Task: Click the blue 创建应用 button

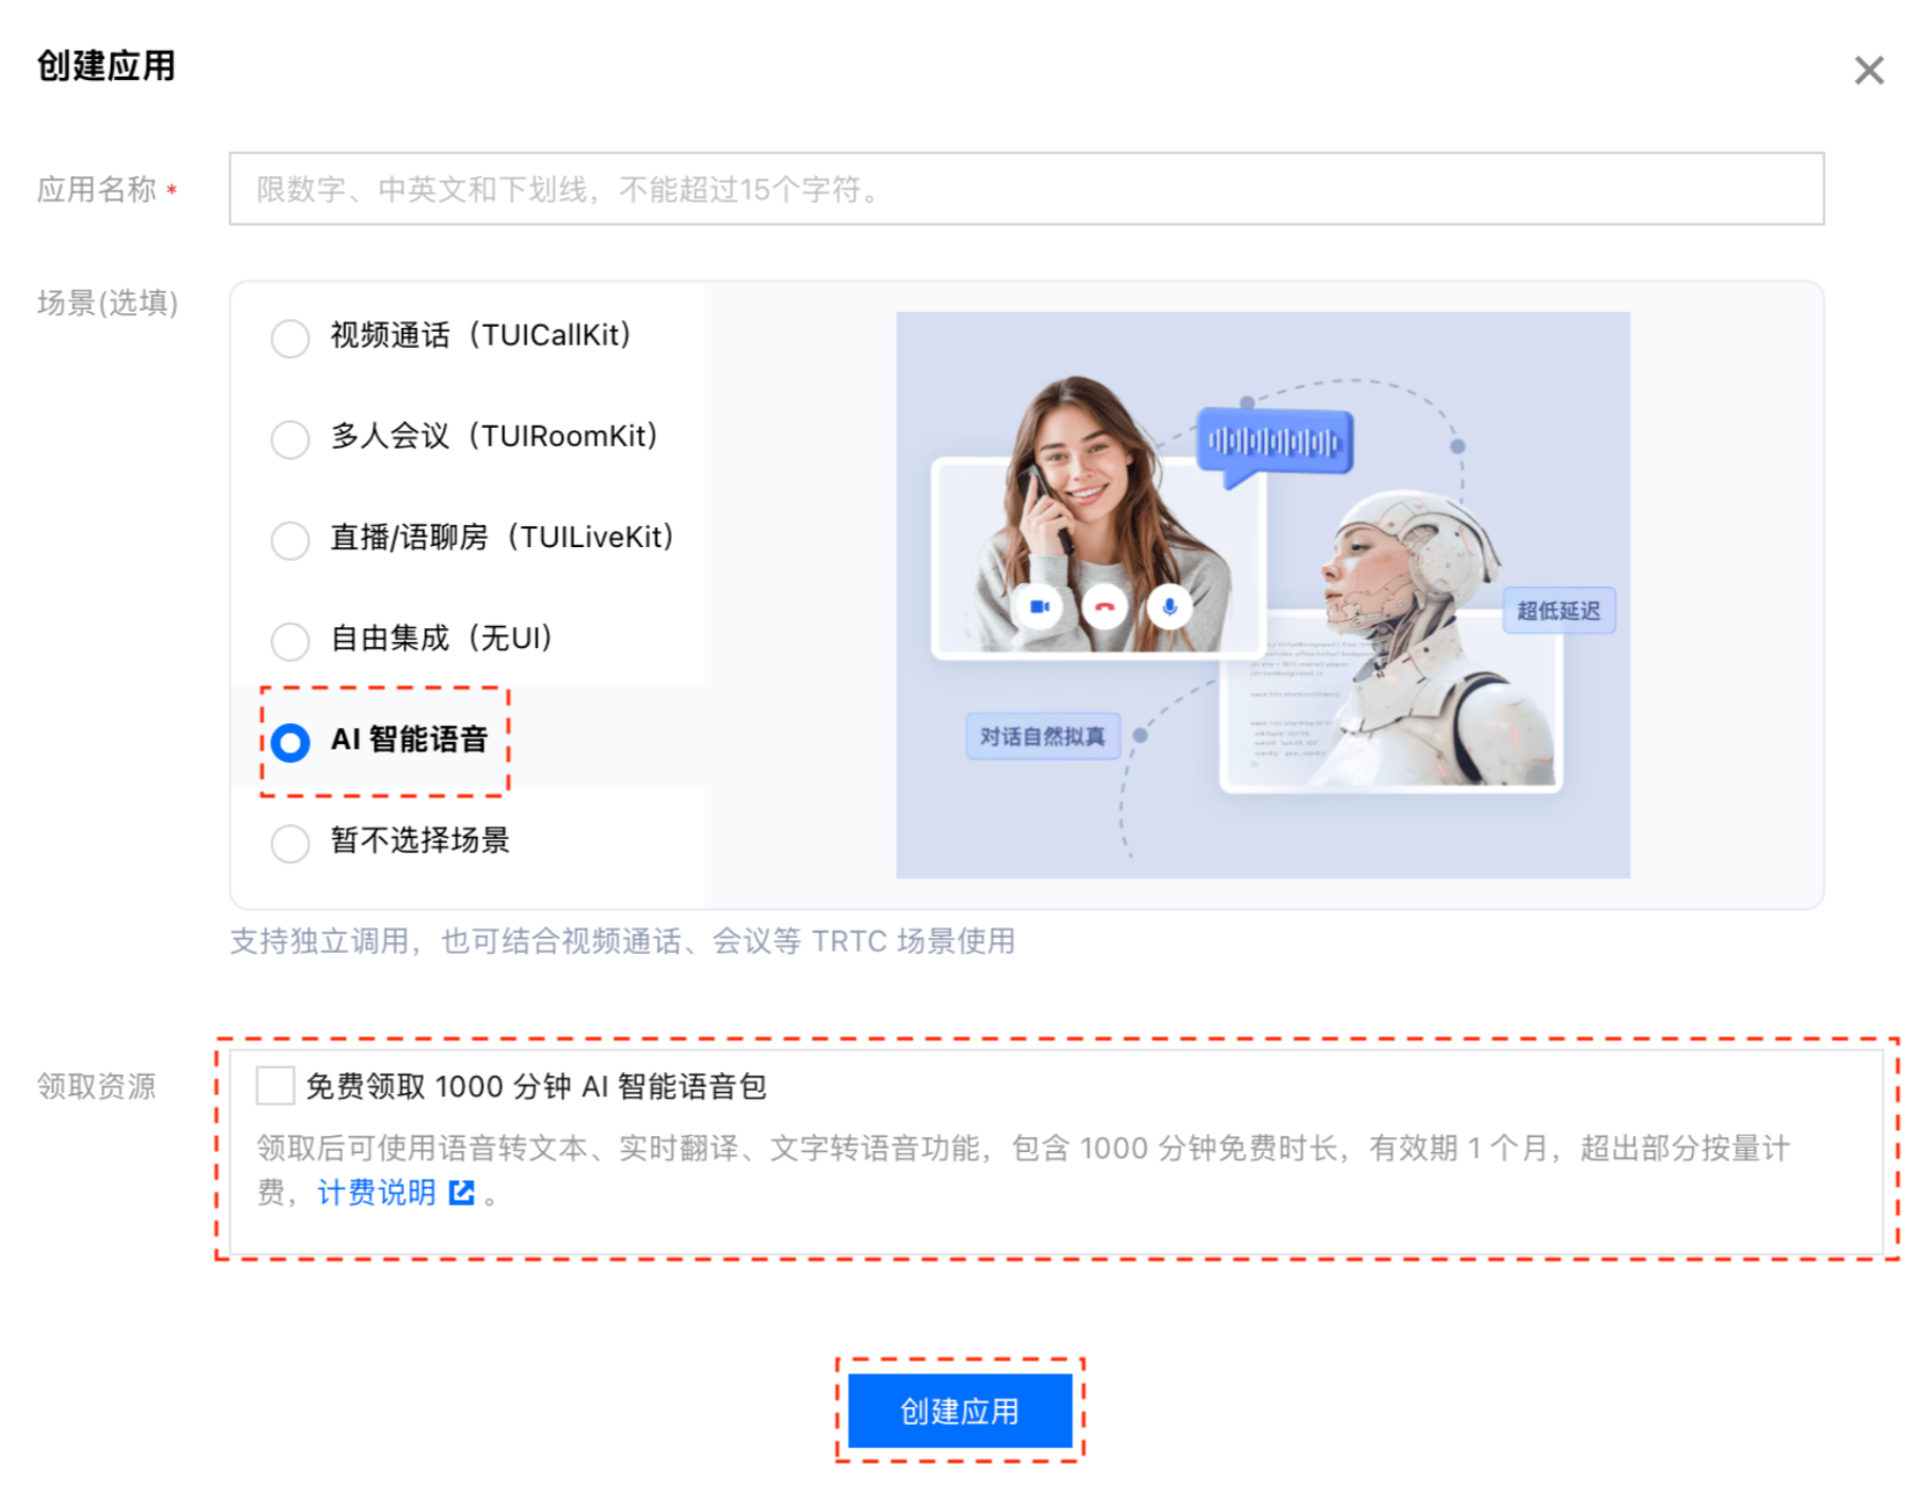Action: coord(960,1410)
